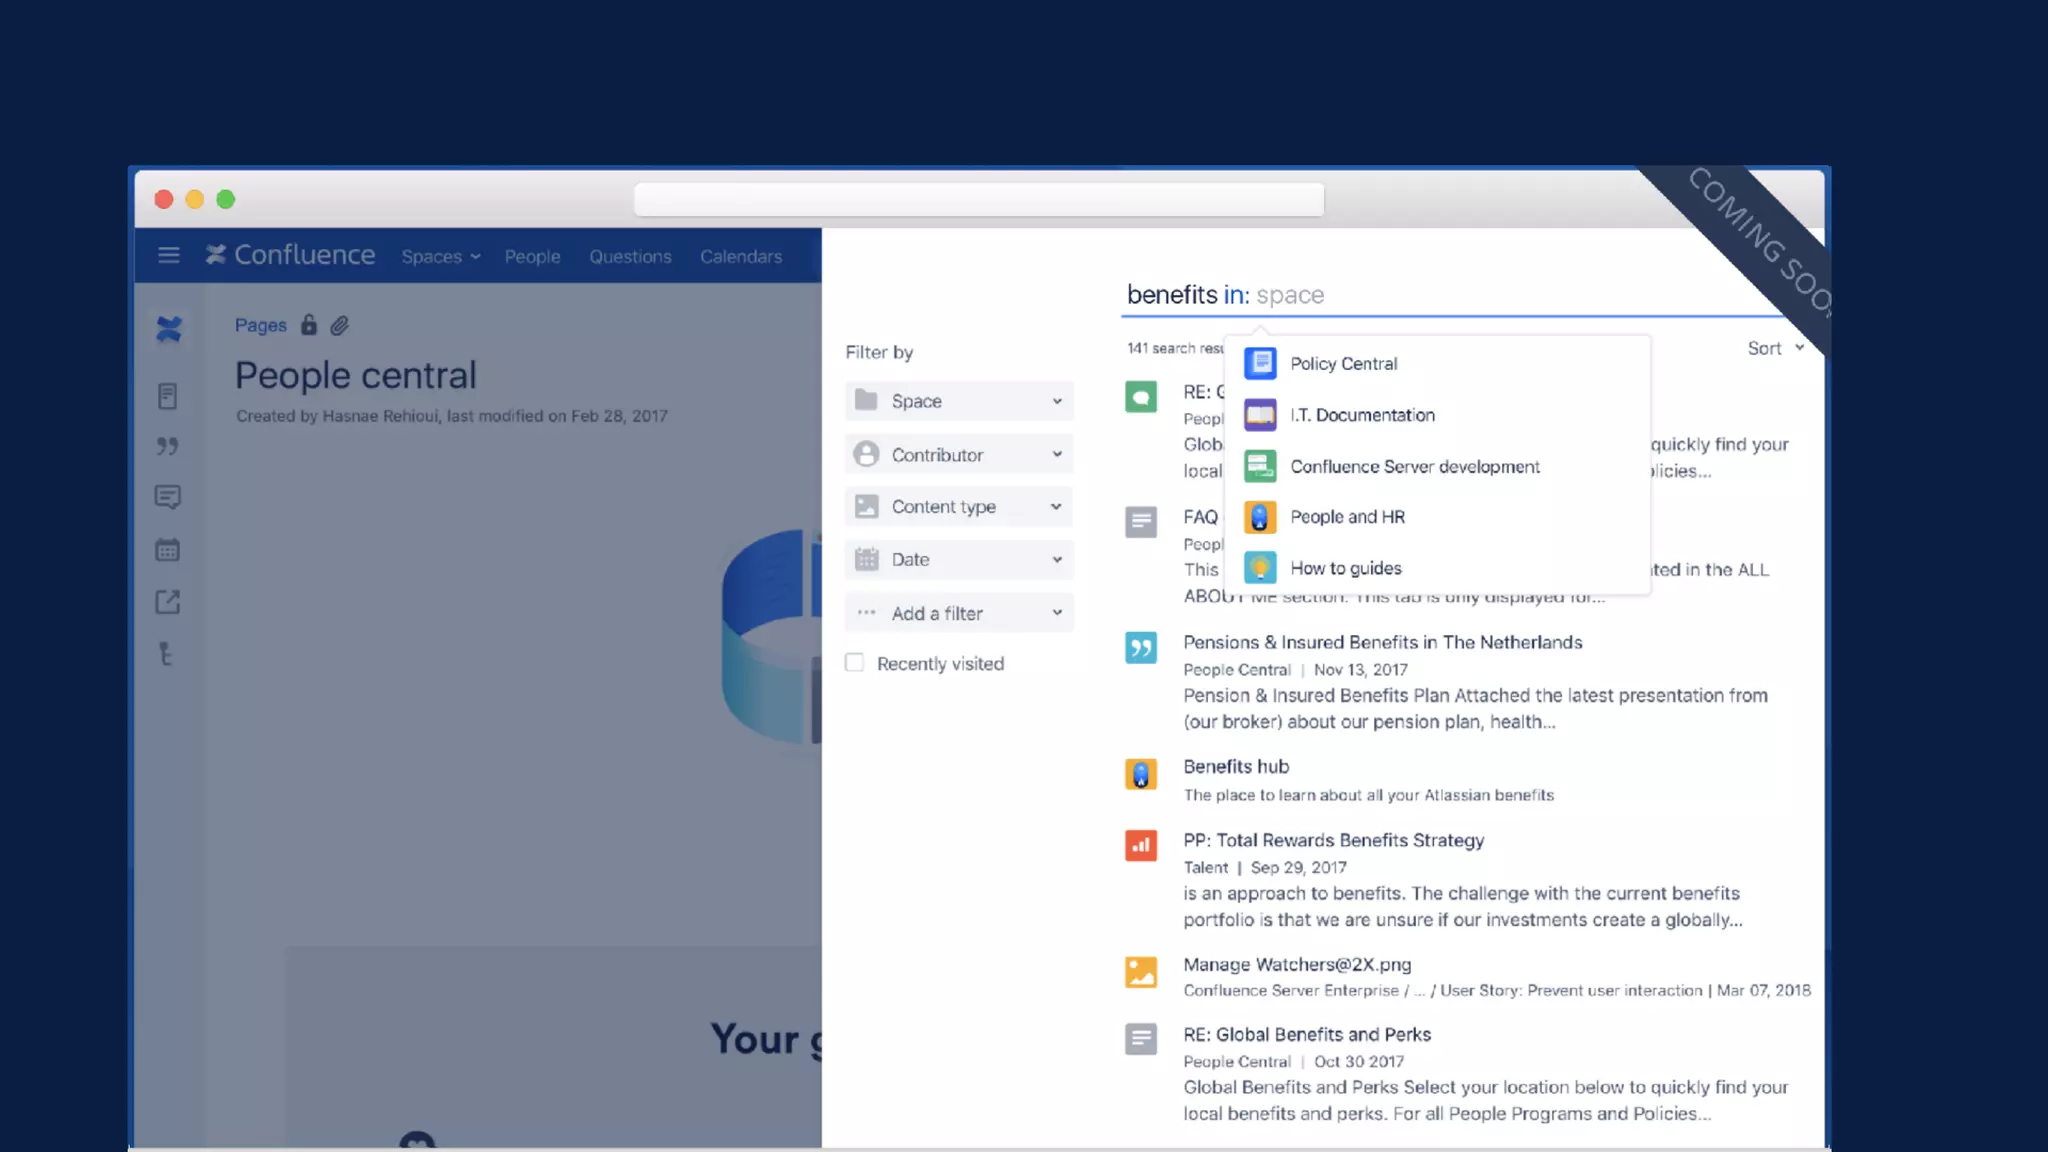The image size is (2048, 1152).
Task: Click the attachments paperclip icon
Action: pyautogui.click(x=340, y=325)
